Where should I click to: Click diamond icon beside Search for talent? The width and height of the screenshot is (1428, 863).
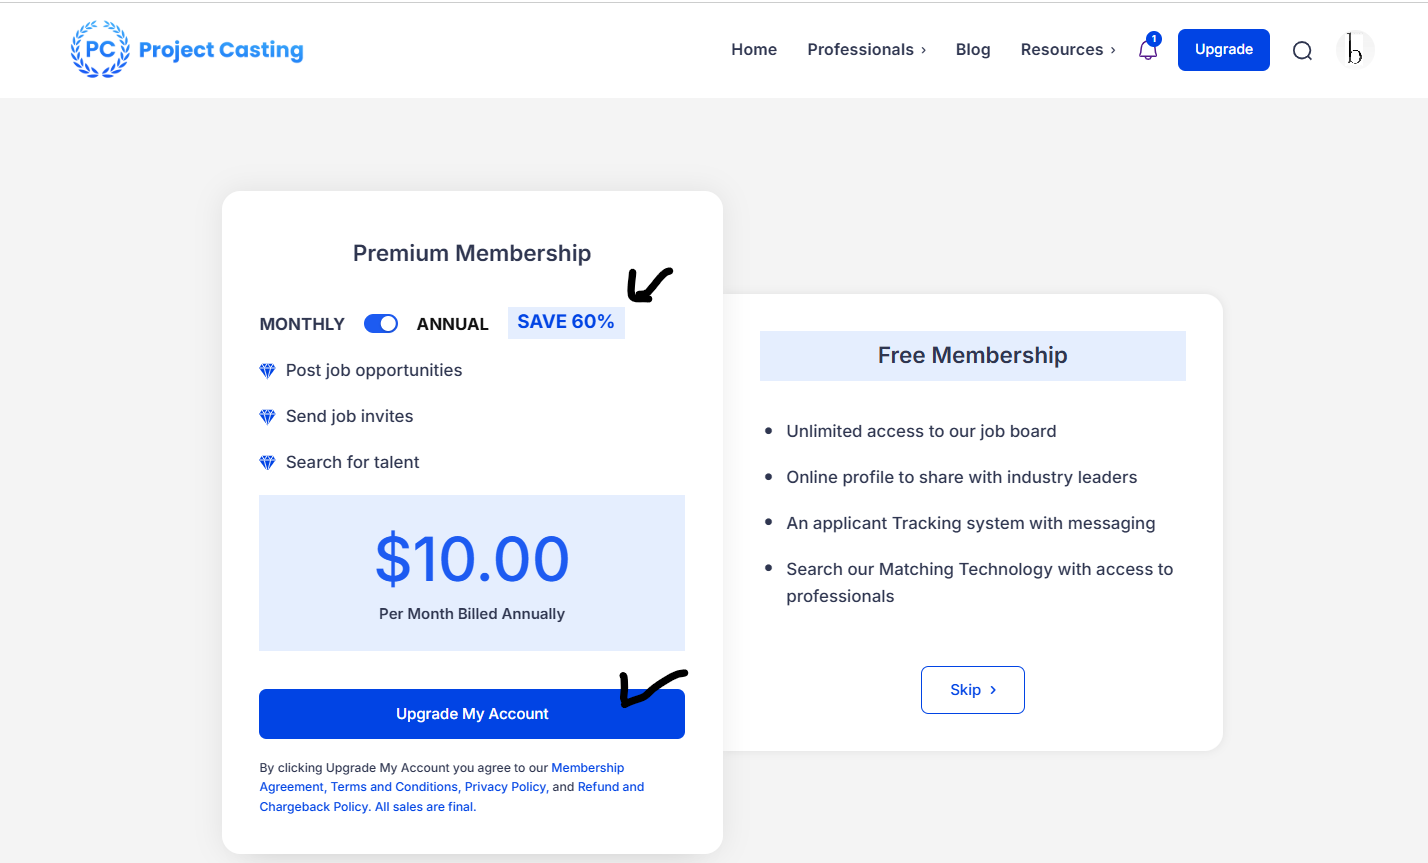point(267,463)
